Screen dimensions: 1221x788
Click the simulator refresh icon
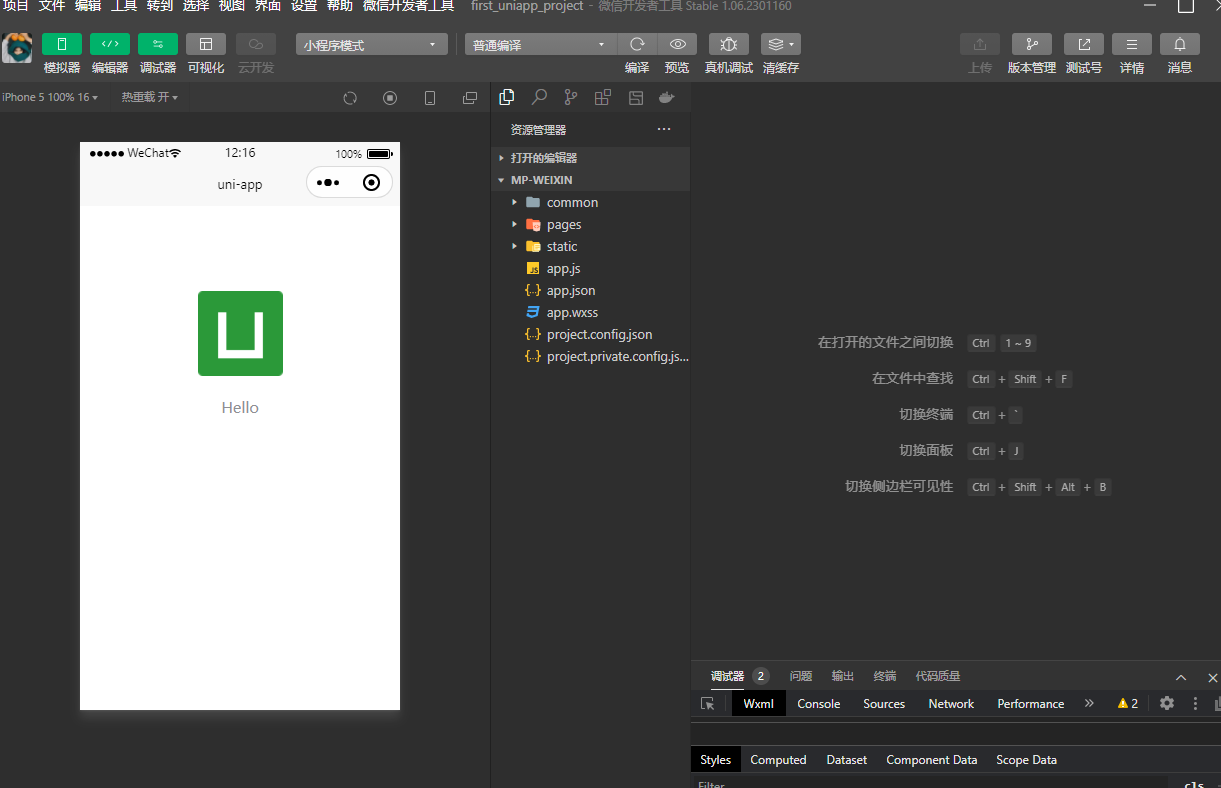coord(350,98)
